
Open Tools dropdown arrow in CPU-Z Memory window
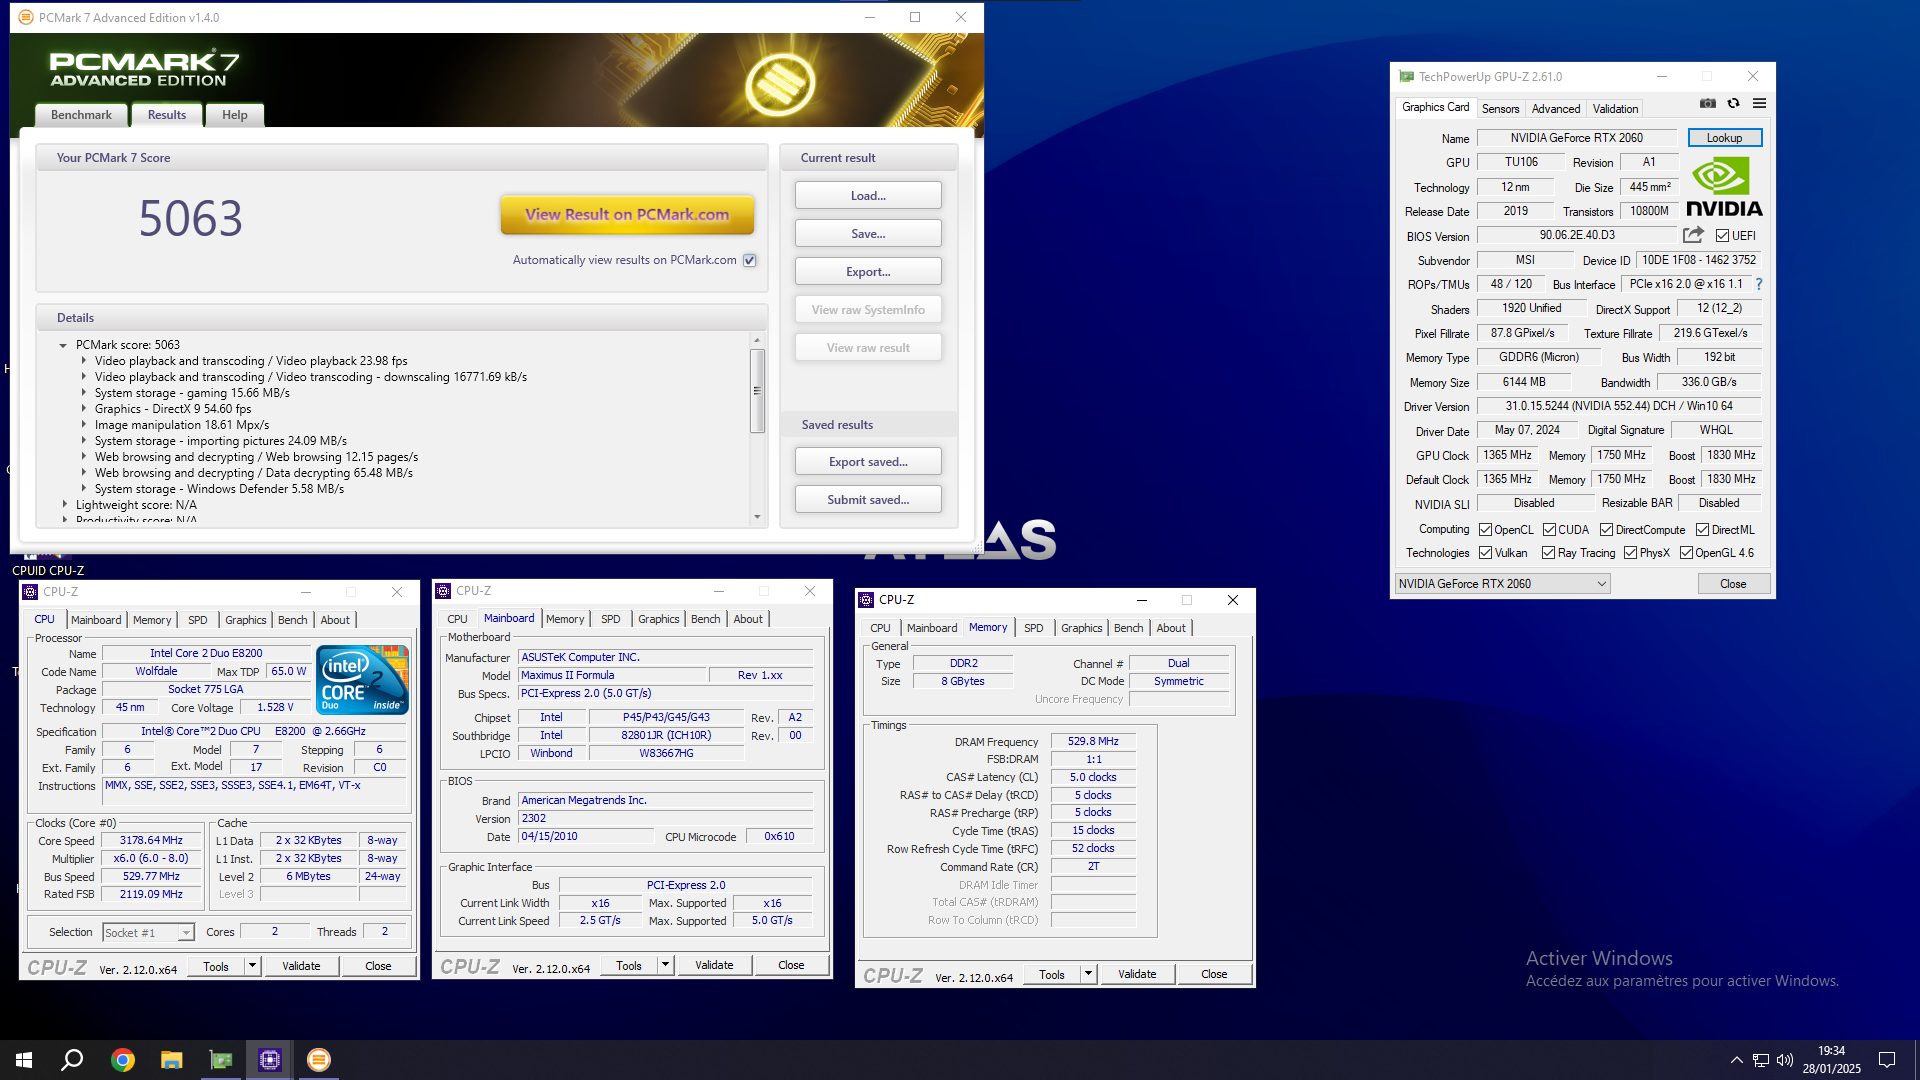click(x=1088, y=974)
